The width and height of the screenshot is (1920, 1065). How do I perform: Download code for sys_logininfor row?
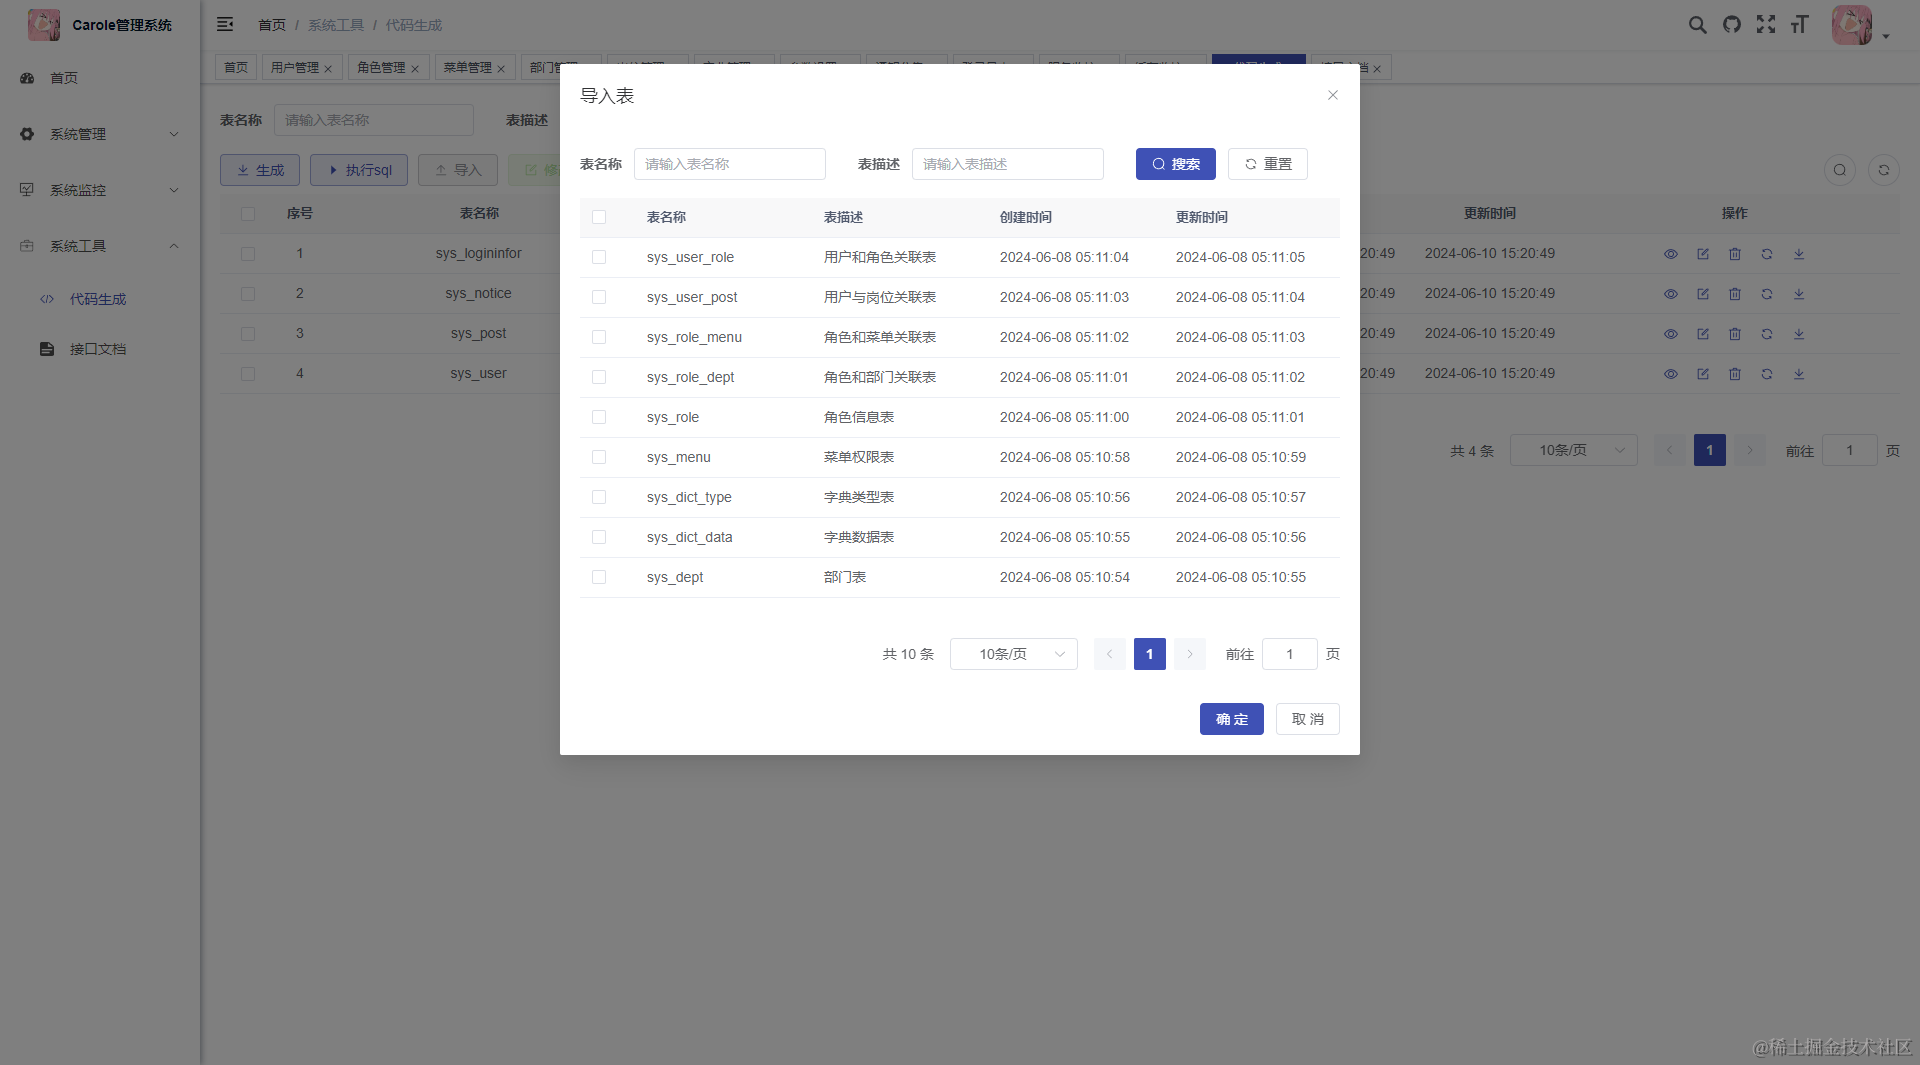1799,254
